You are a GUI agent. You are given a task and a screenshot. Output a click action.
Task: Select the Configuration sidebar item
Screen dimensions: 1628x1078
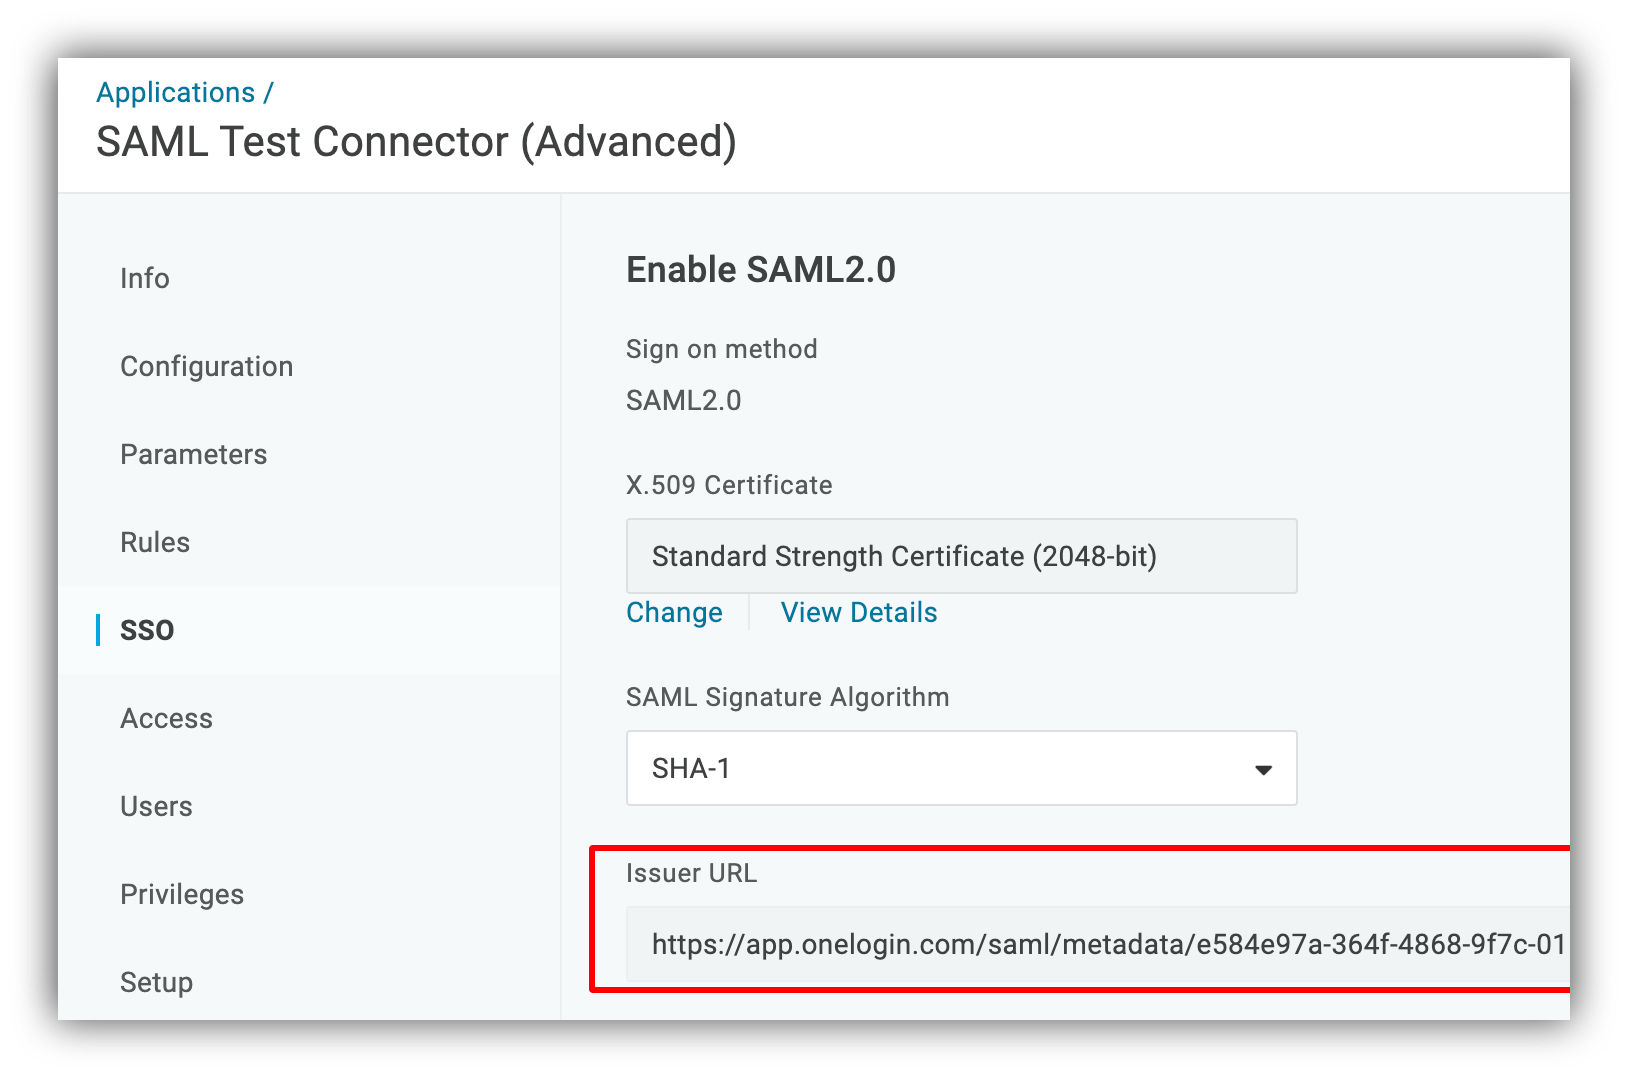tap(207, 366)
